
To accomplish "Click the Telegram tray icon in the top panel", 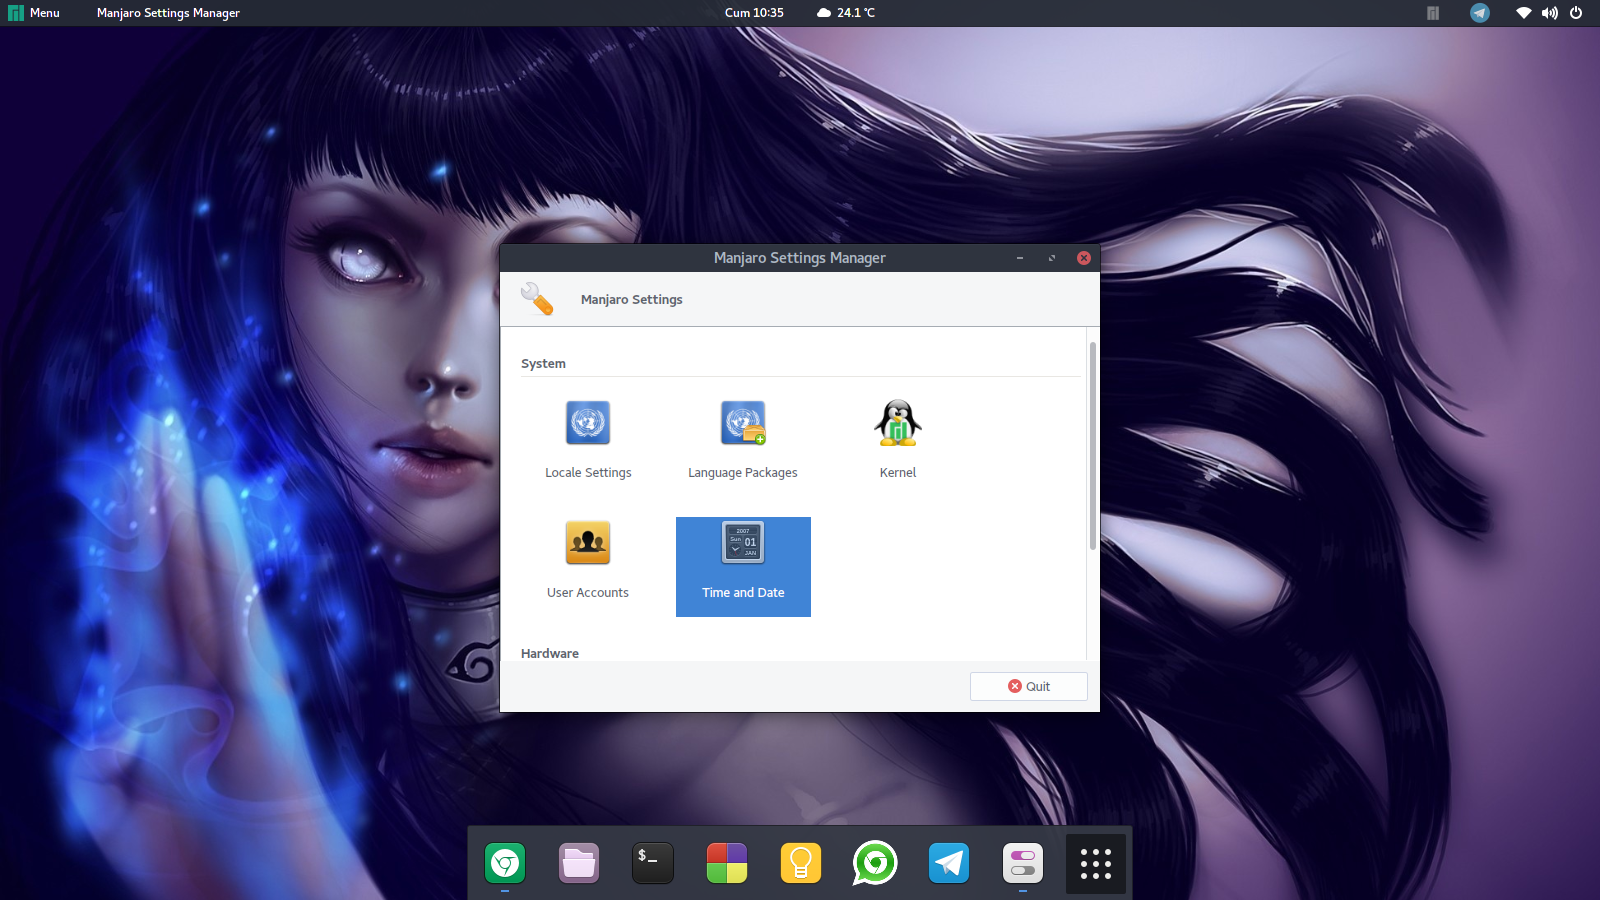I will pos(1480,13).
